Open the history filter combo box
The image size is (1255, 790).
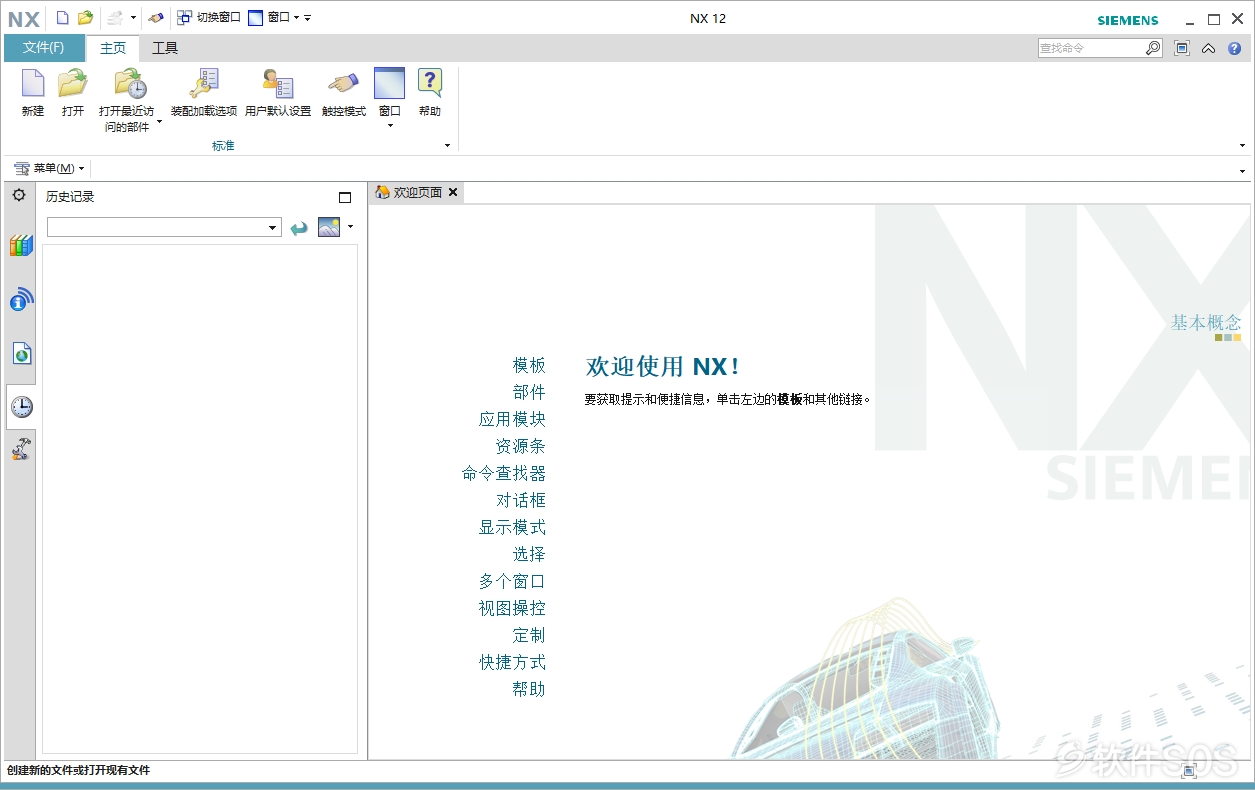(164, 228)
